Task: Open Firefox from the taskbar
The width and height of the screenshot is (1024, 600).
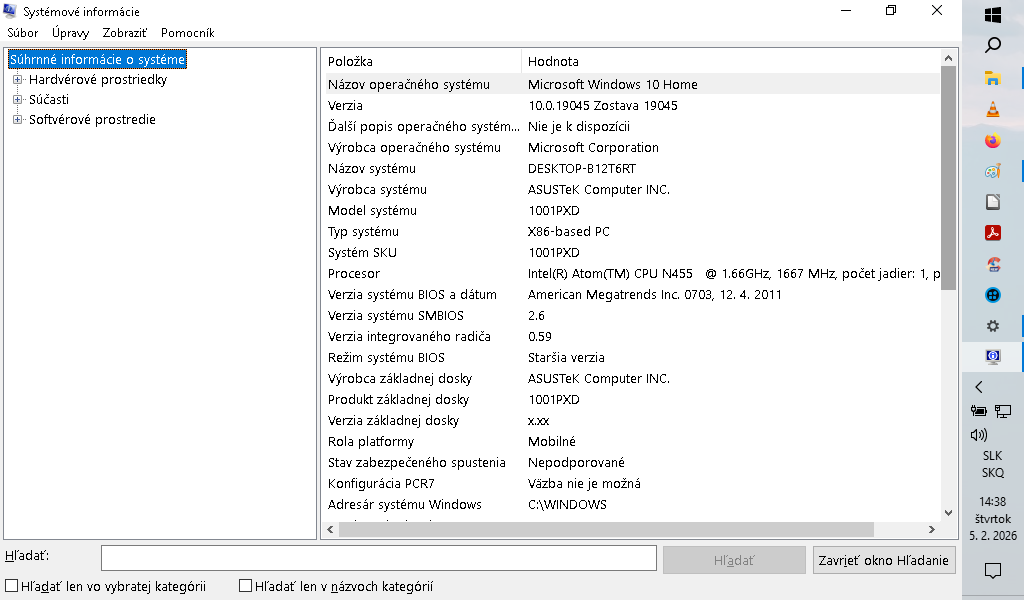Action: coord(993,141)
